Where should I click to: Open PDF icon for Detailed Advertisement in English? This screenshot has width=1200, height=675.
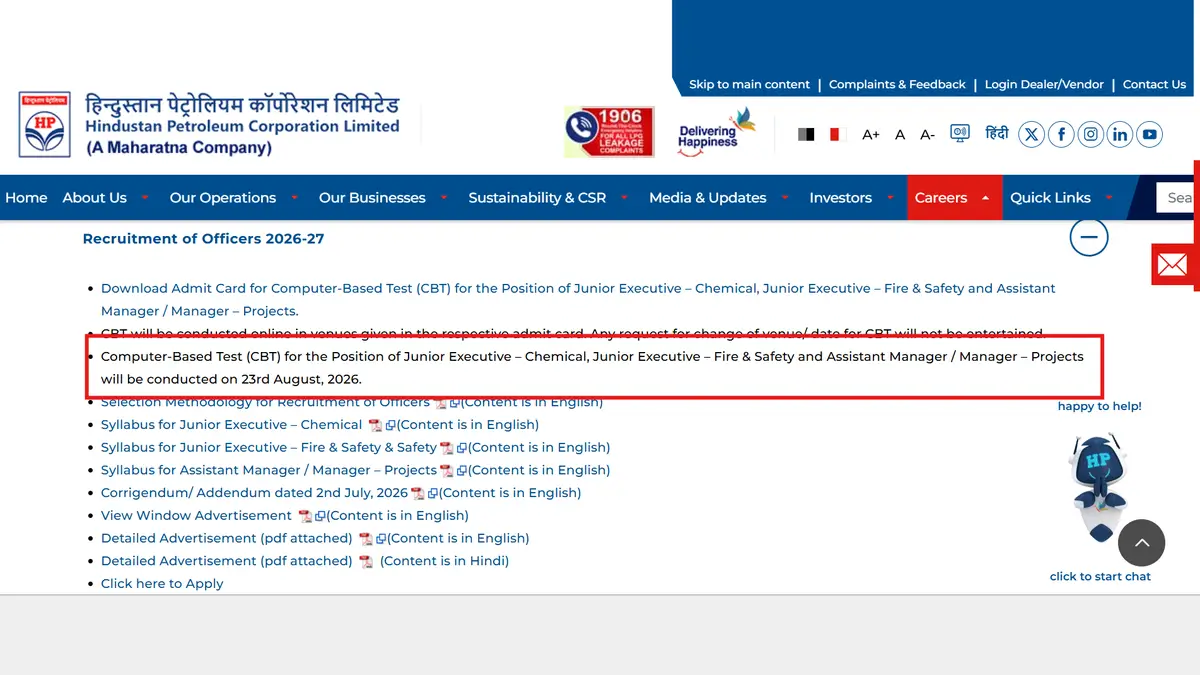tap(366, 539)
